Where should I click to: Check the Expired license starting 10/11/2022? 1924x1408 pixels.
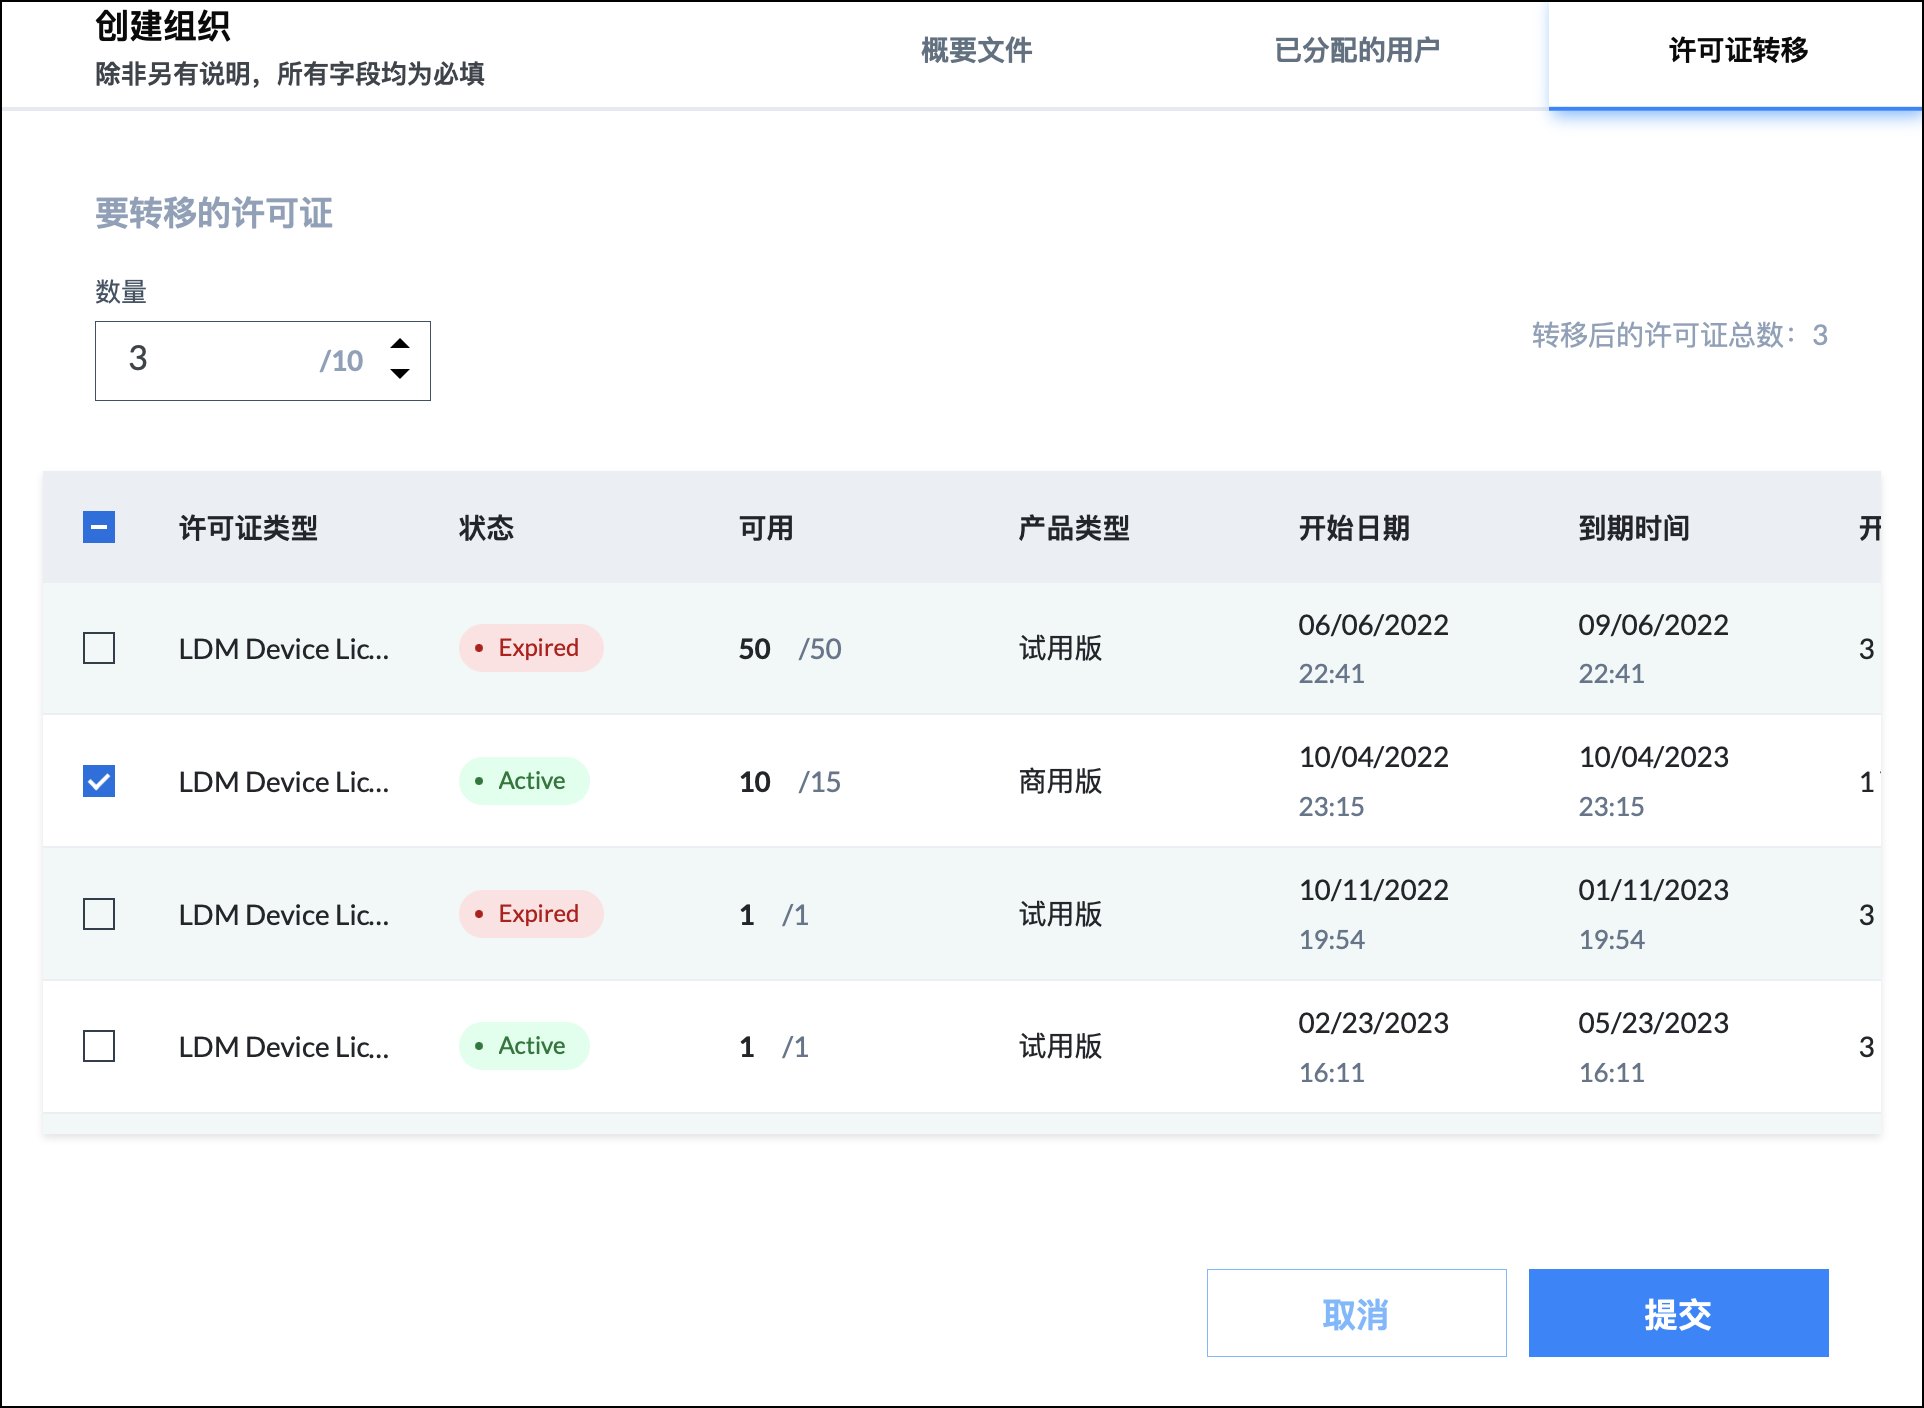[x=99, y=914]
